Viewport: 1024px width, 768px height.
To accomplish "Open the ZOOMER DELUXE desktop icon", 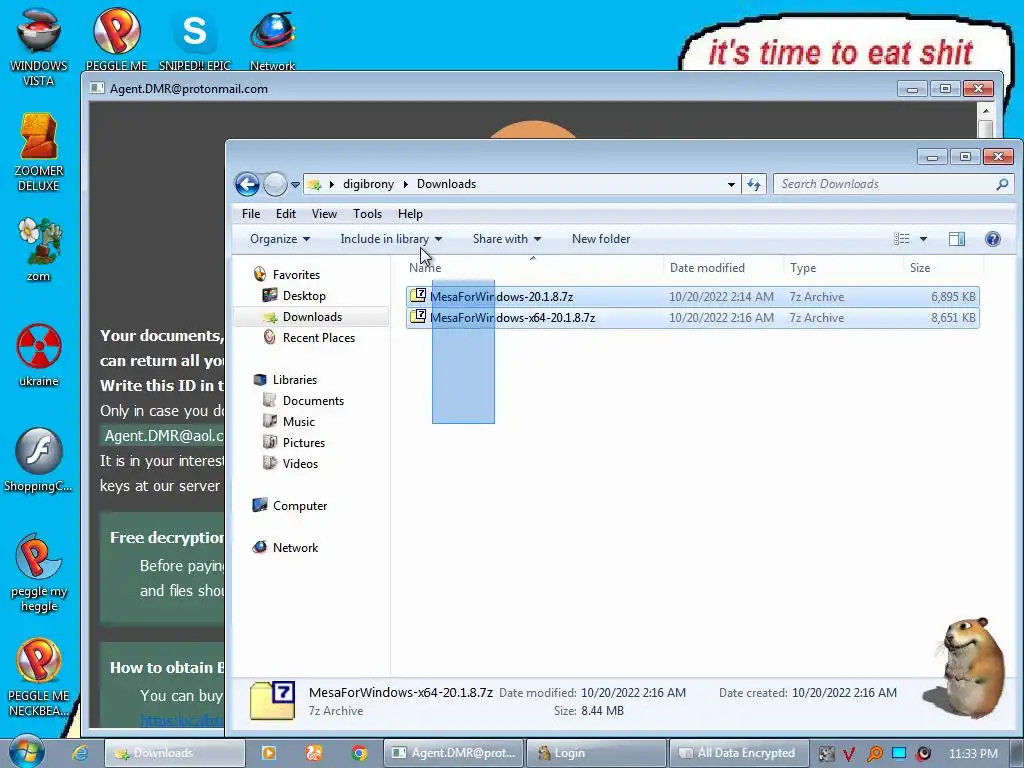I will 39,152.
